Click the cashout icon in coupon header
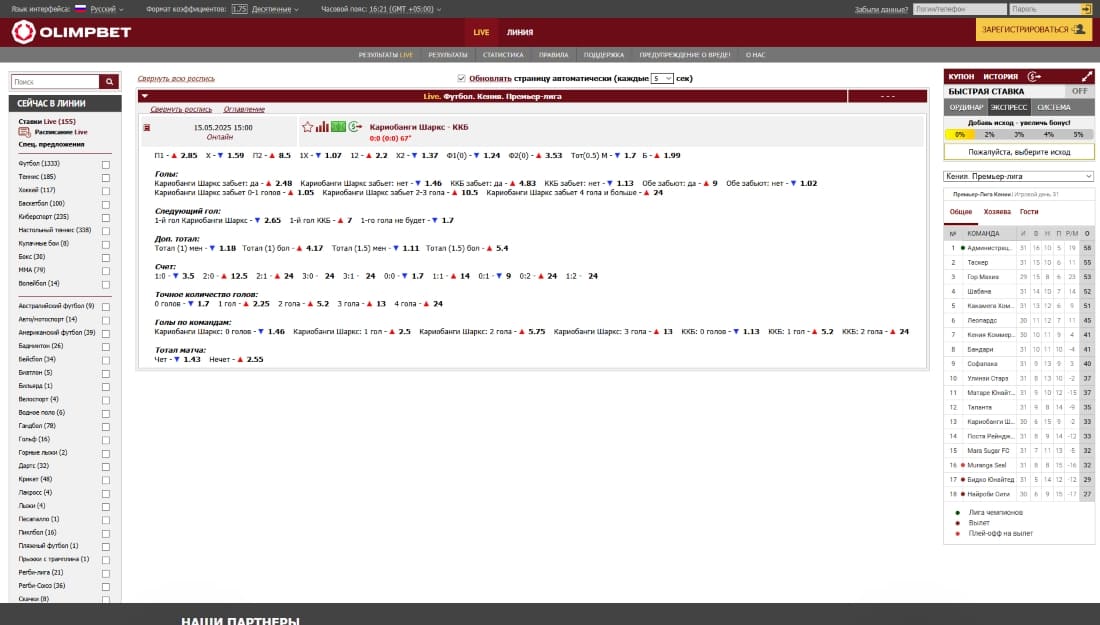Viewport: 1100px width, 625px height. (1034, 76)
